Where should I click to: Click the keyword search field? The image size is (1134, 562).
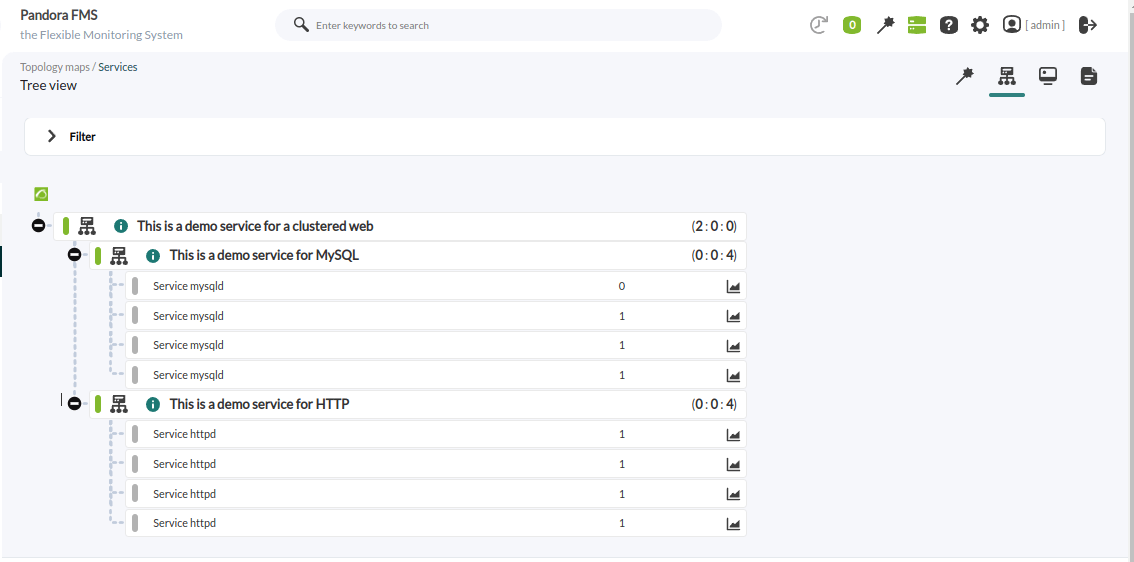510,25
